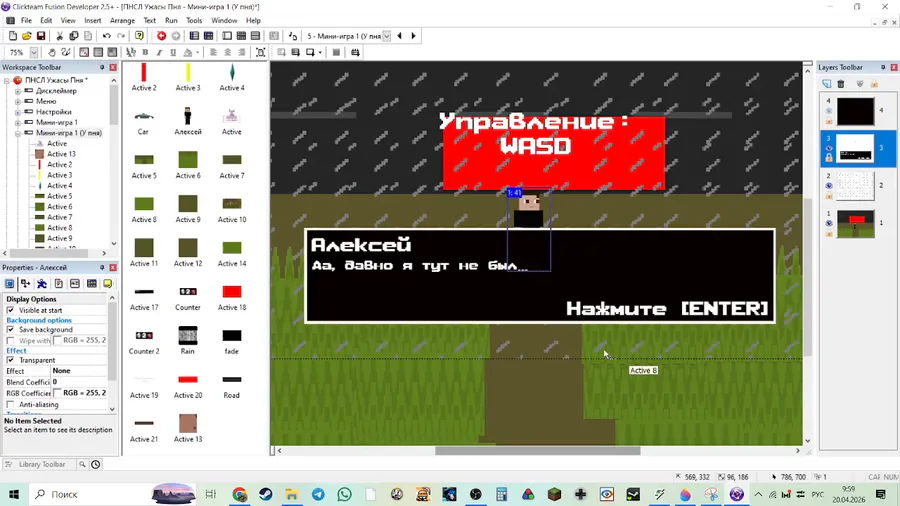
Task: Open the Insert menu
Action: pyautogui.click(x=92, y=20)
